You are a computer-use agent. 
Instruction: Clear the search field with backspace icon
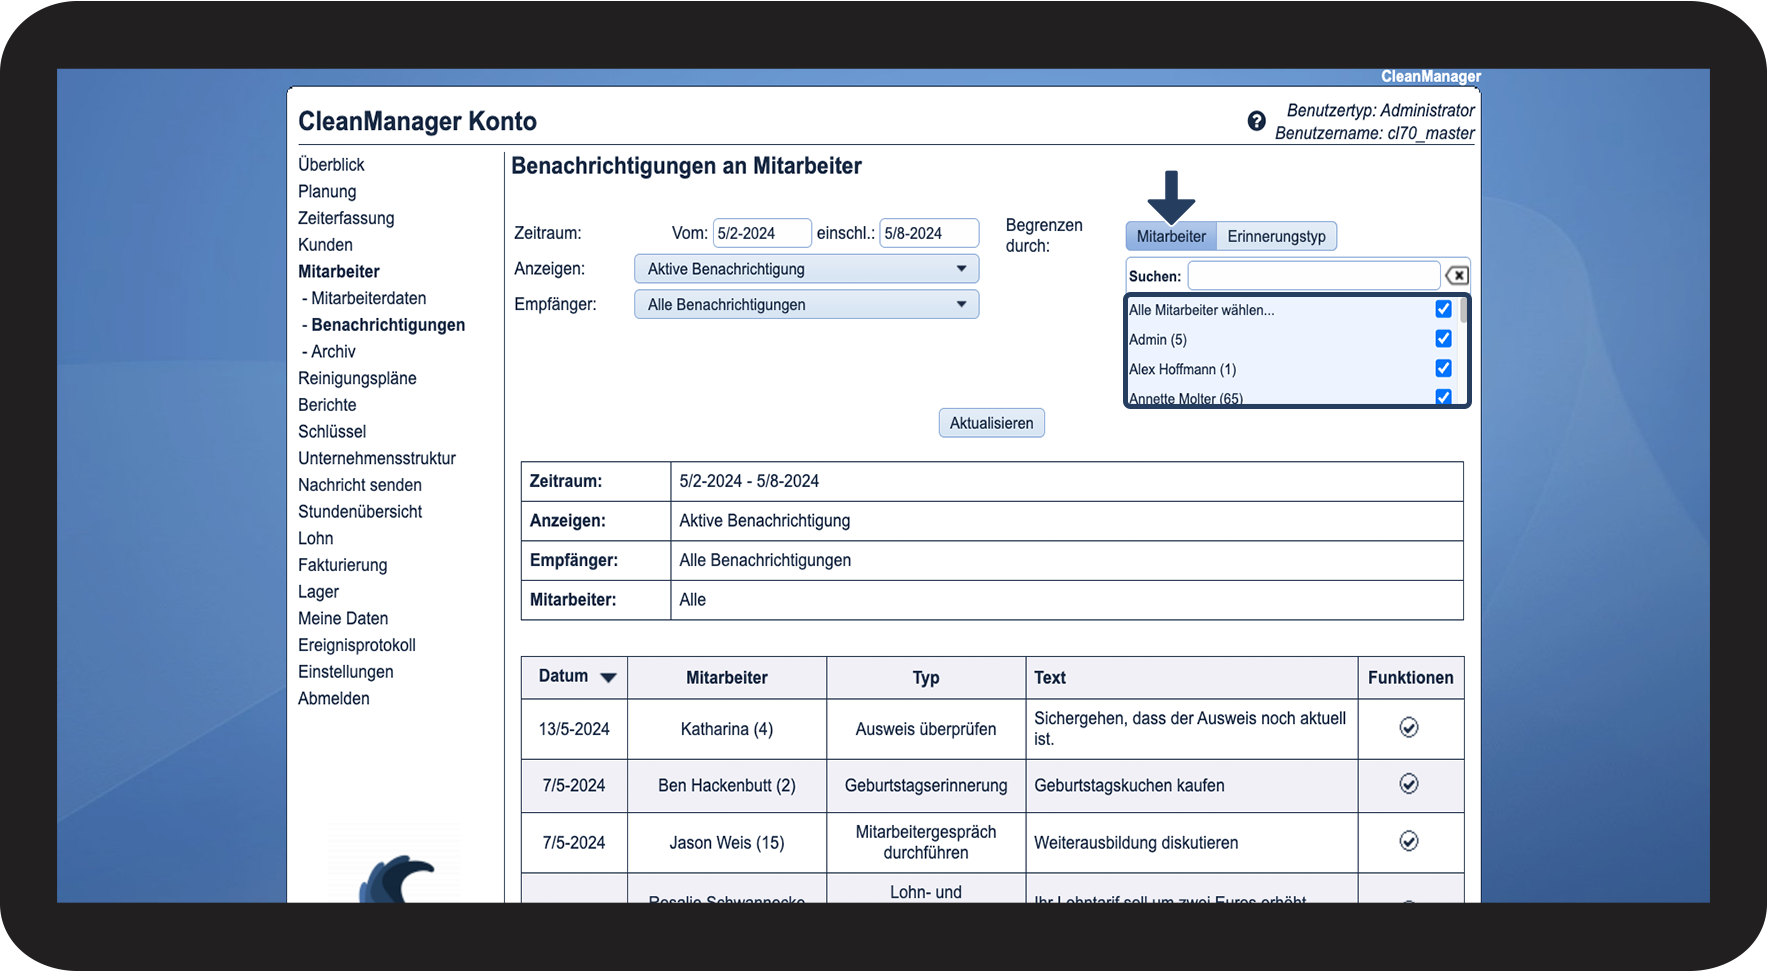tap(1457, 276)
